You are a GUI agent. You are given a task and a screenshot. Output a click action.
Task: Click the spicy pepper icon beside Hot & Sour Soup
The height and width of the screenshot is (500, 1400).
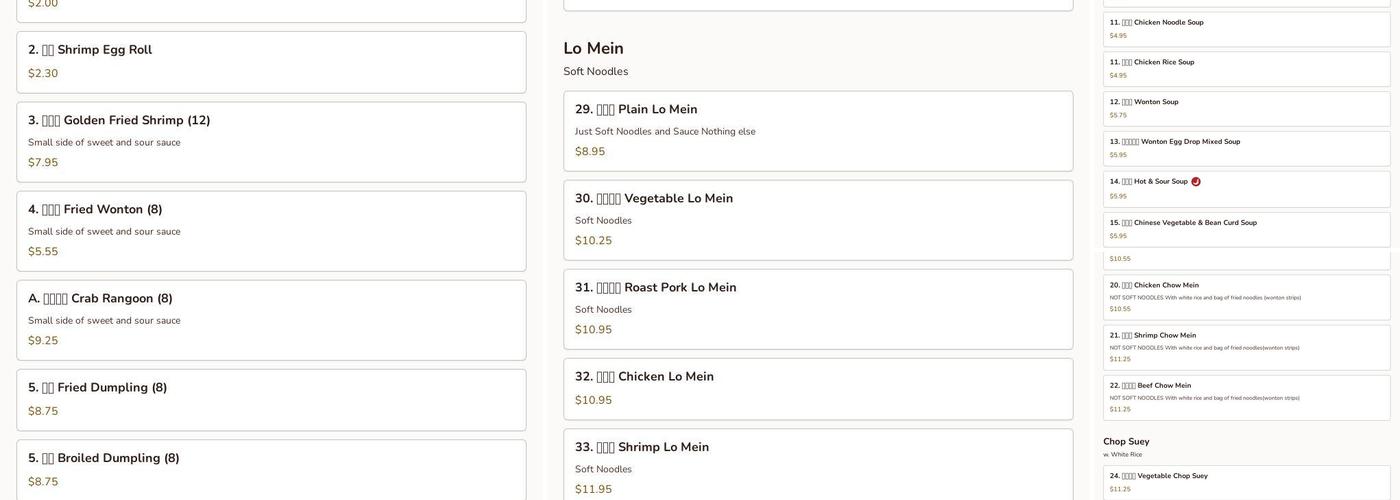click(x=1196, y=182)
